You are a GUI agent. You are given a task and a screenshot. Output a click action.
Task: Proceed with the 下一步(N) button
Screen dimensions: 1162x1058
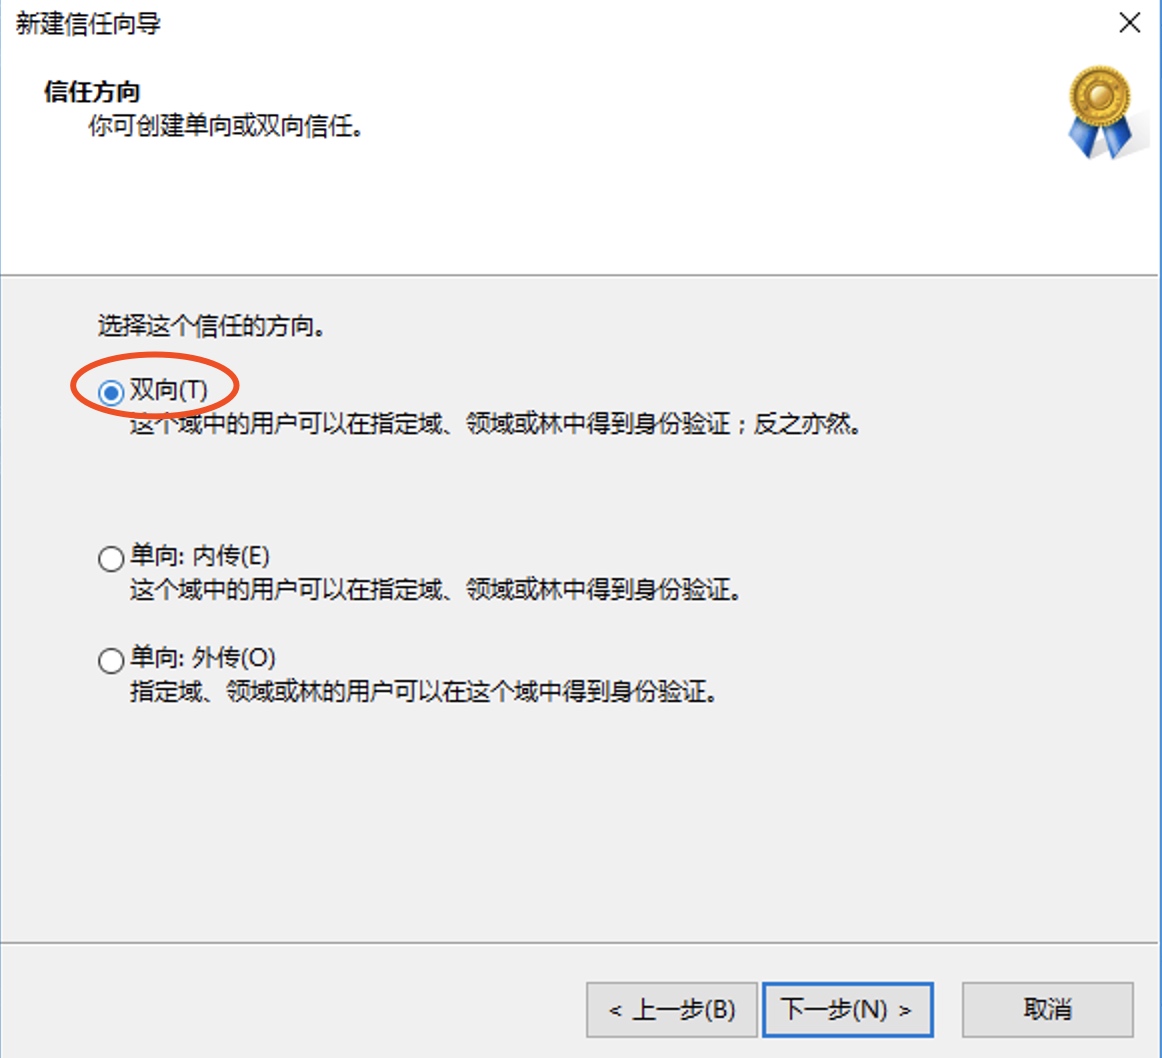[848, 1010]
